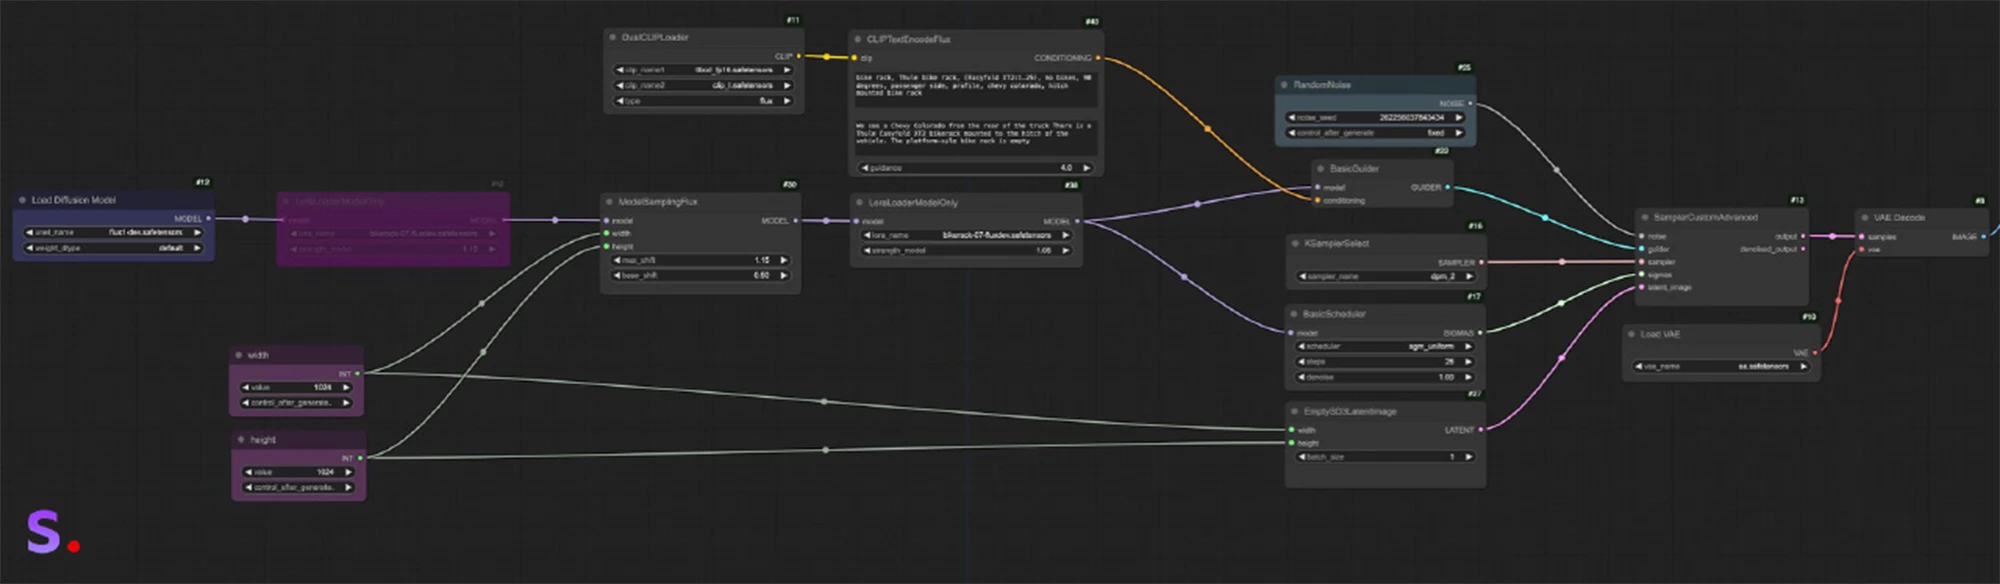Viewport: 2000px width, 584px height.
Task: Open the clip_name2 dropdown in DualCLIPLoader
Action: pyautogui.click(x=703, y=85)
